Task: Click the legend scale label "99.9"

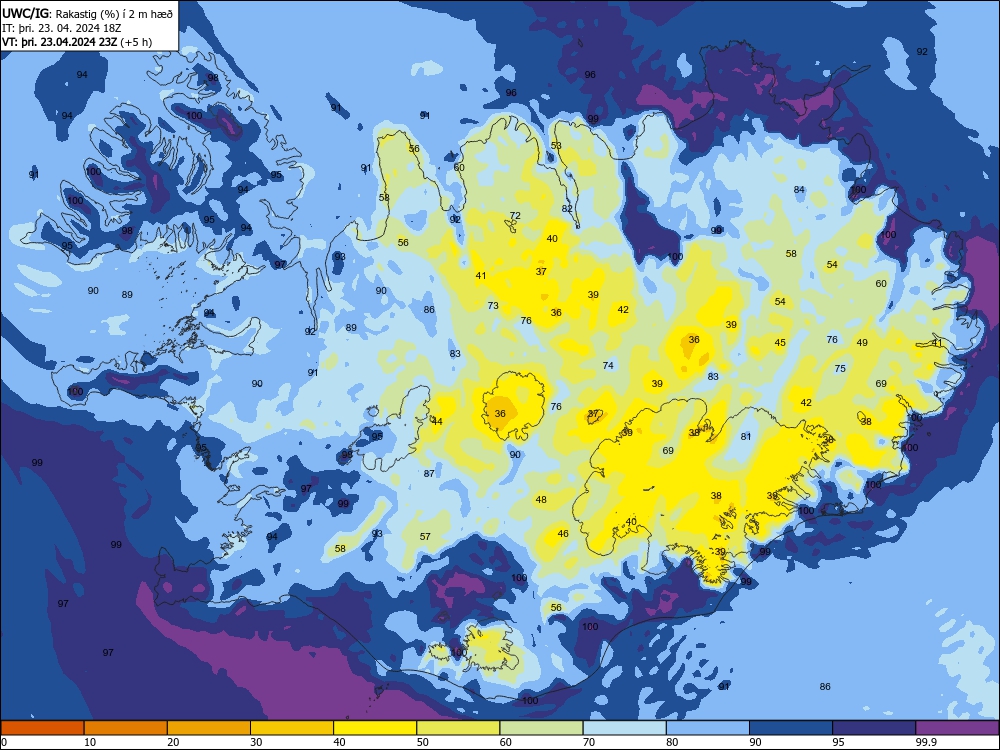Action: 926,742
